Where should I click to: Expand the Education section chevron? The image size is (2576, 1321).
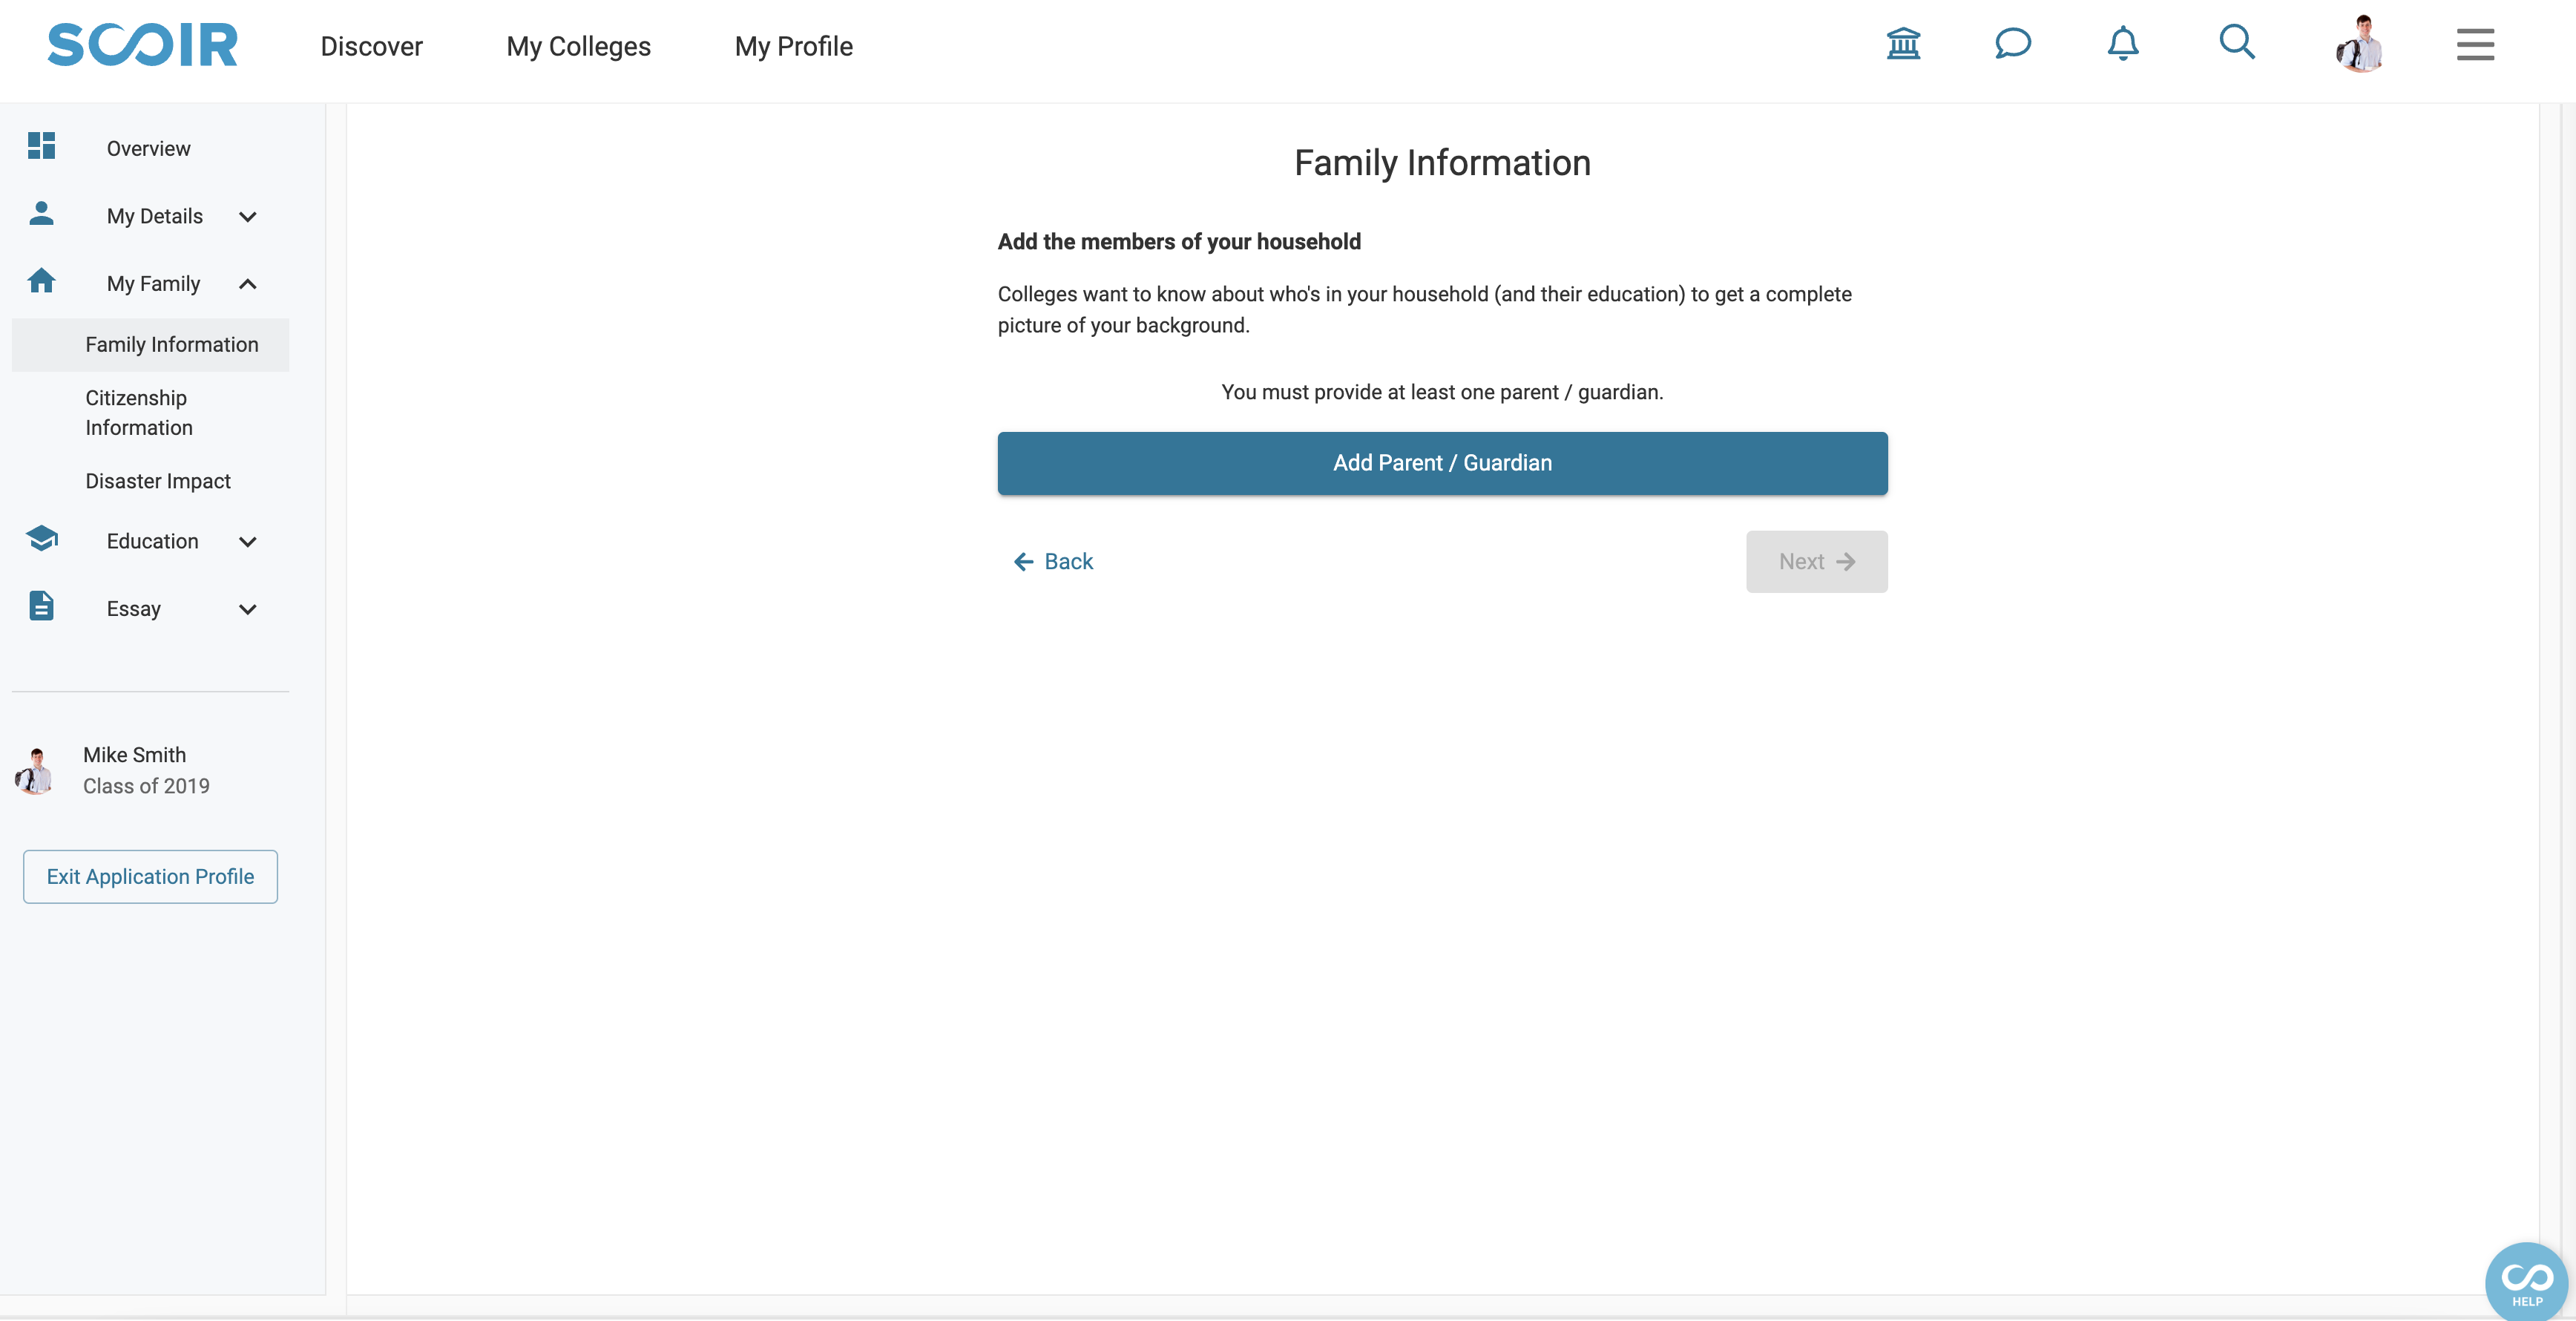[x=248, y=541]
